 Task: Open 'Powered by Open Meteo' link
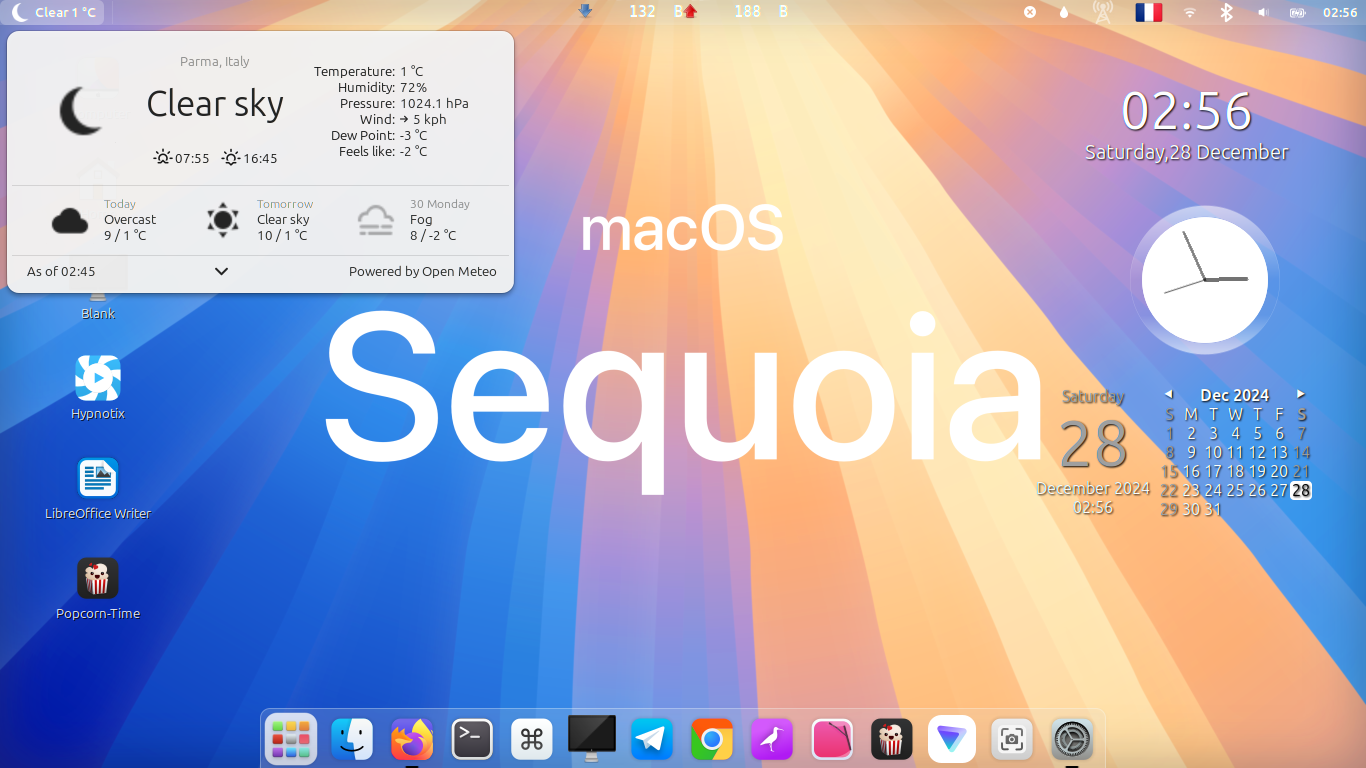pyautogui.click(x=423, y=271)
